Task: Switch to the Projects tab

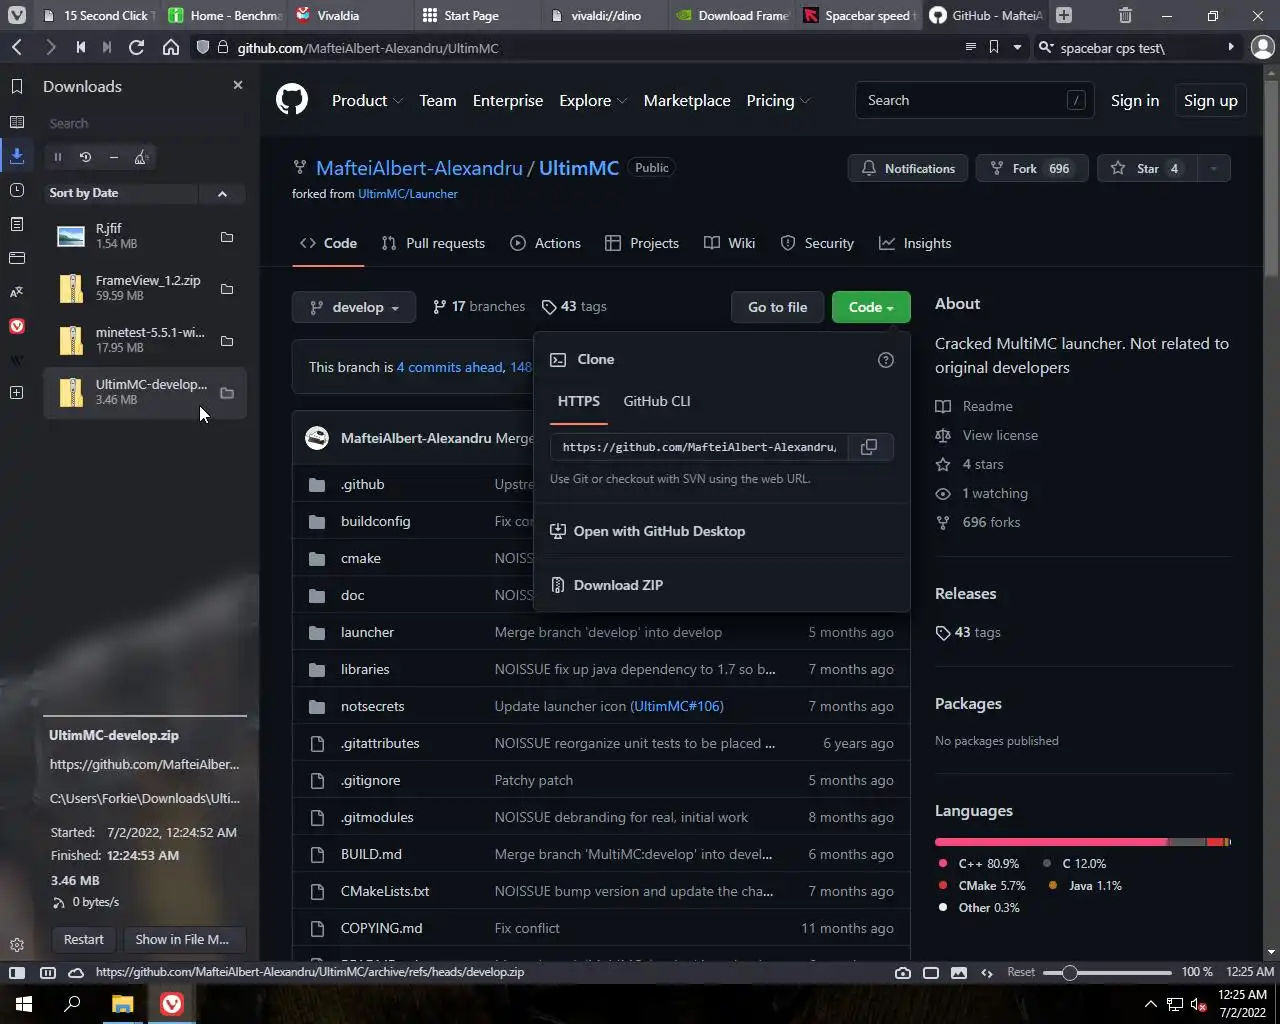Action: click(642, 243)
